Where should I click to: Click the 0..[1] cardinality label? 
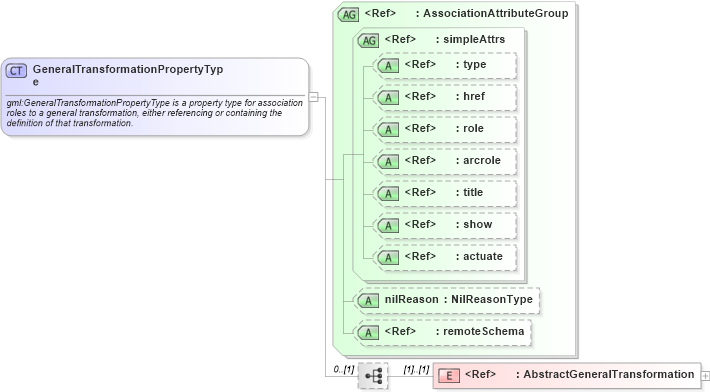tap(344, 369)
